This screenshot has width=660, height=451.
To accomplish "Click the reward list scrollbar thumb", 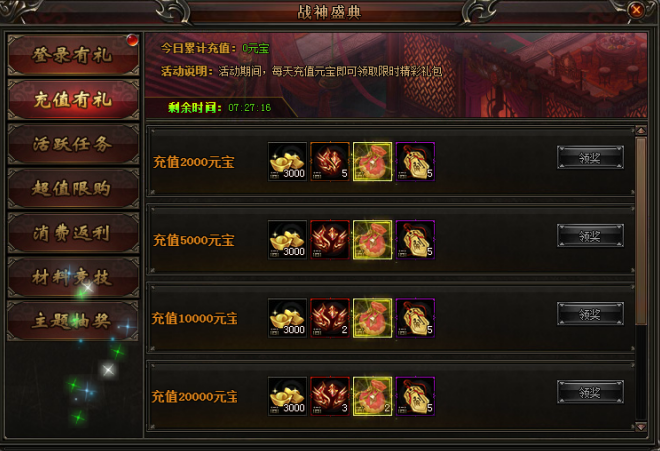I will point(641,231).
